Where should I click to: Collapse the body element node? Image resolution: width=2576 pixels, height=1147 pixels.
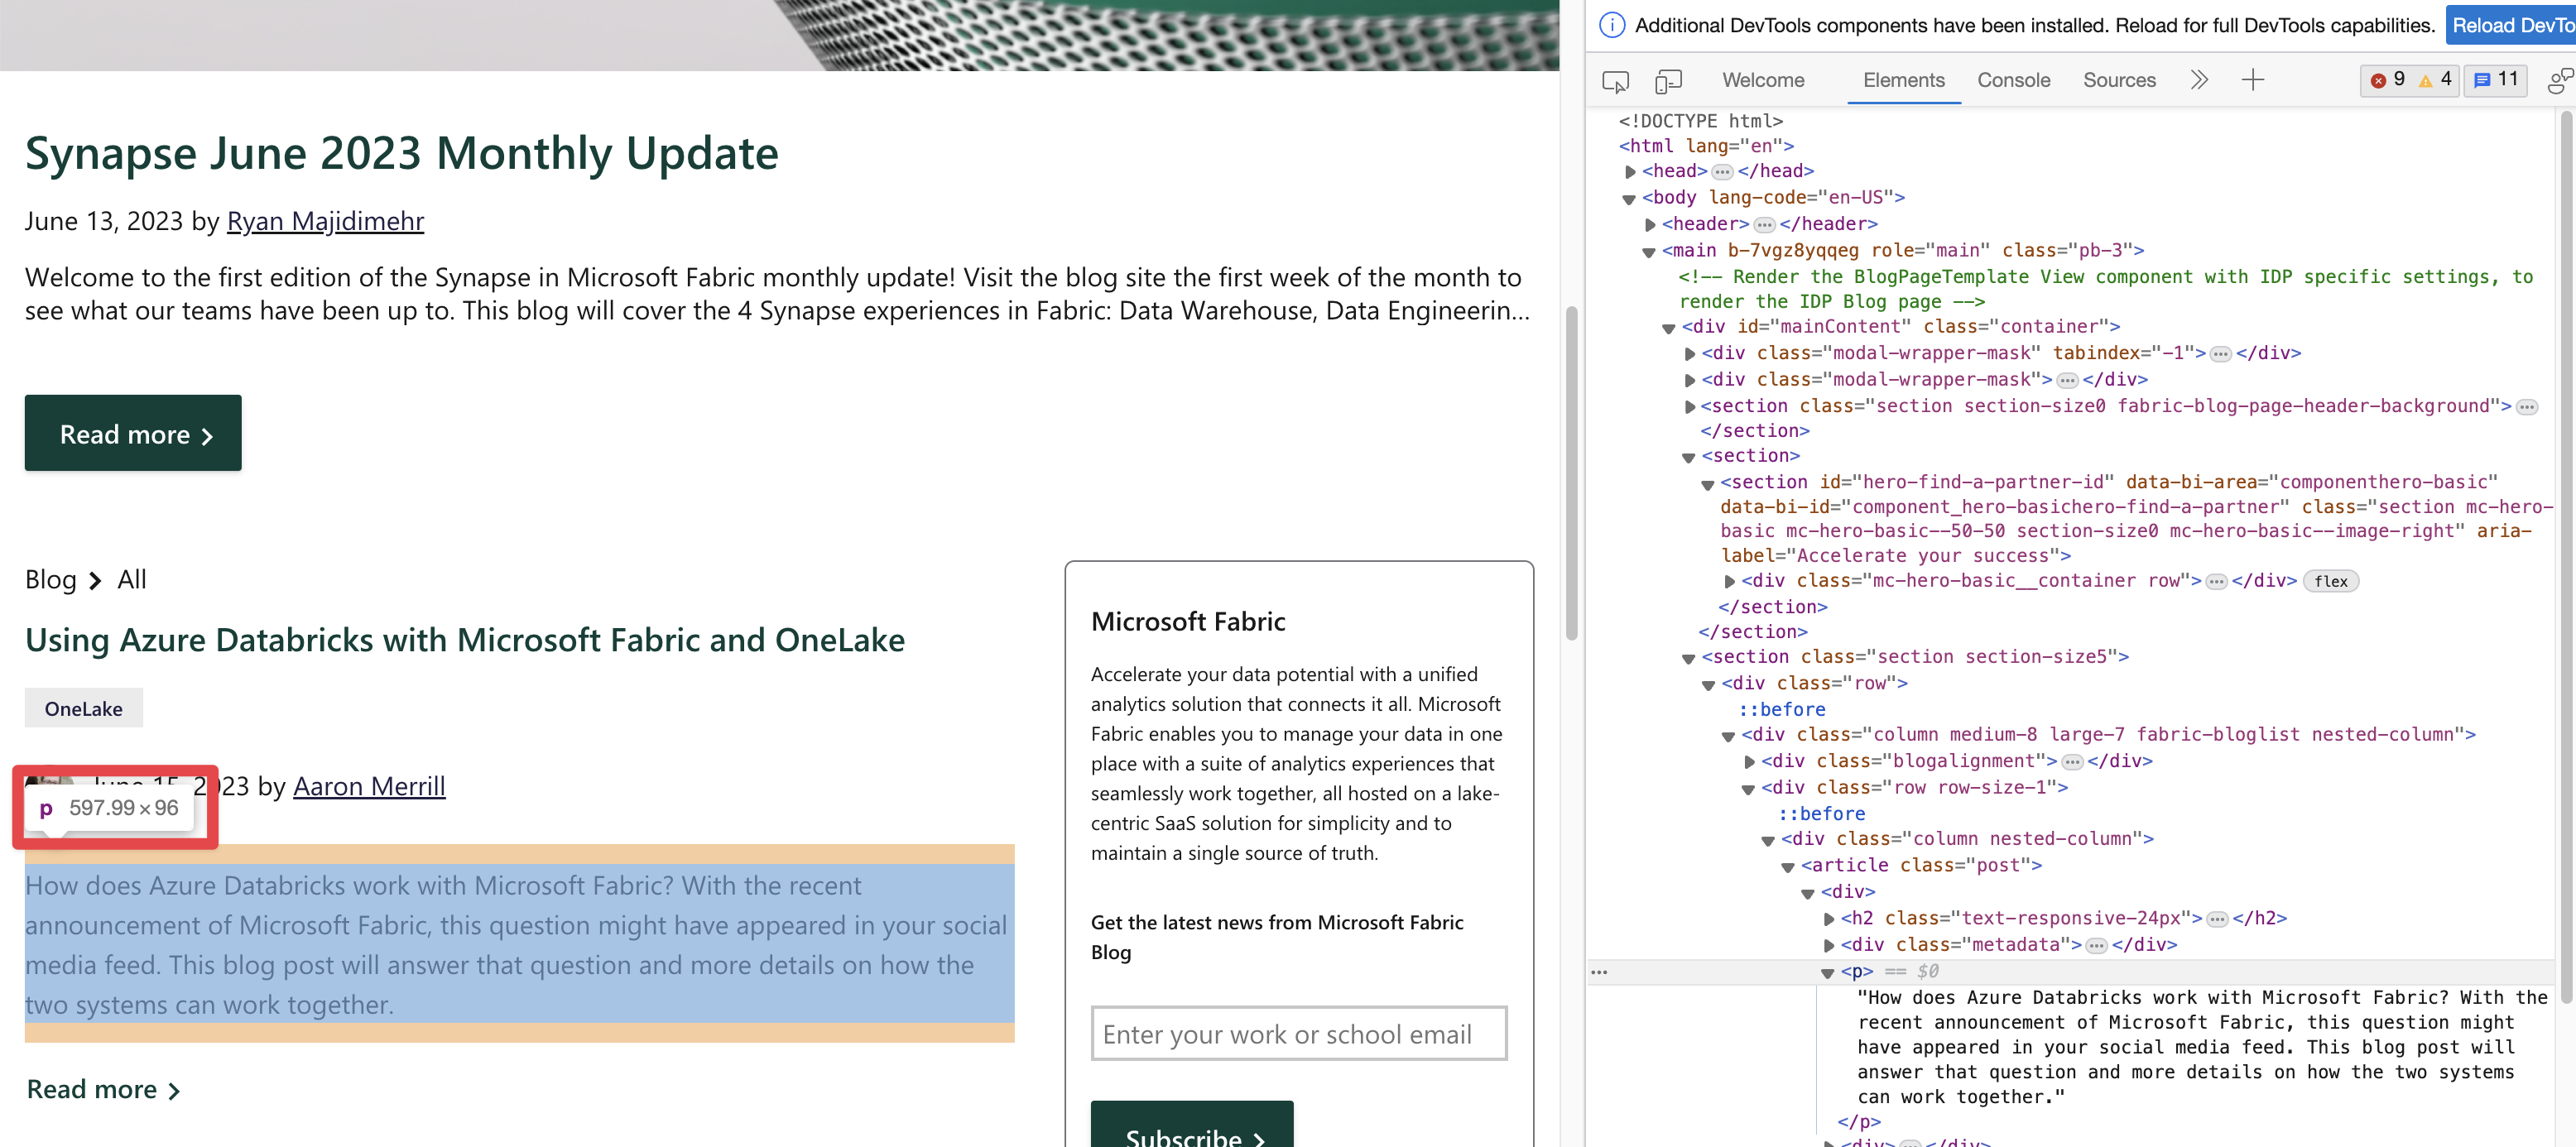click(x=1629, y=198)
